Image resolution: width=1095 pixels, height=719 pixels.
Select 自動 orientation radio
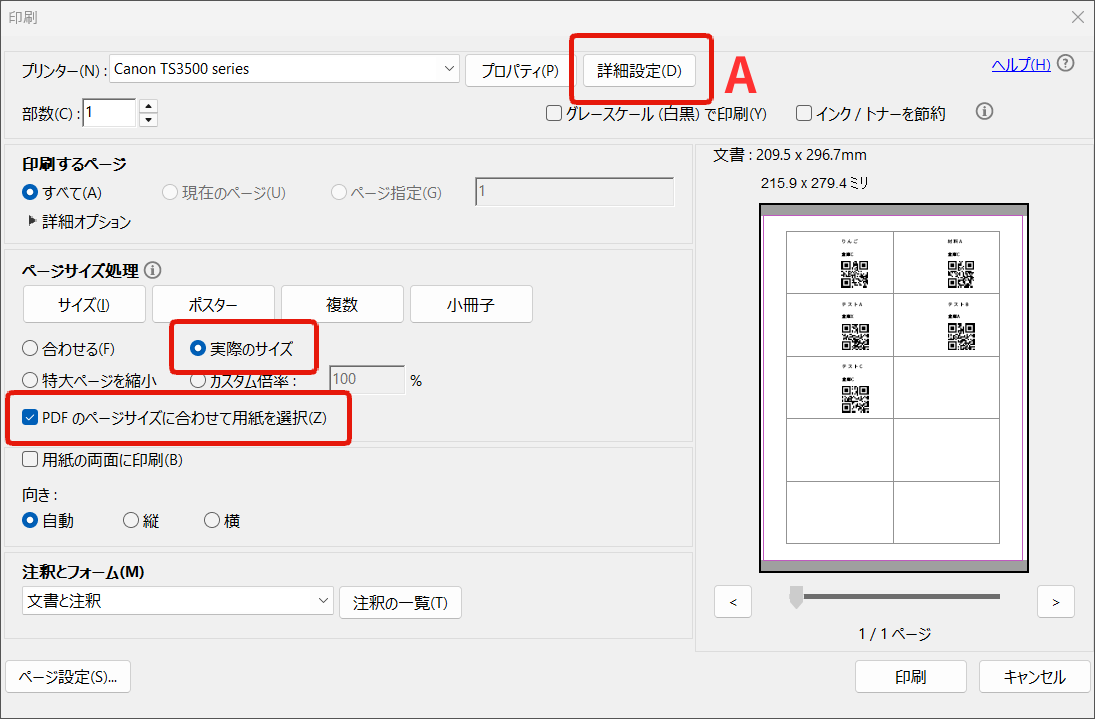pyautogui.click(x=30, y=520)
